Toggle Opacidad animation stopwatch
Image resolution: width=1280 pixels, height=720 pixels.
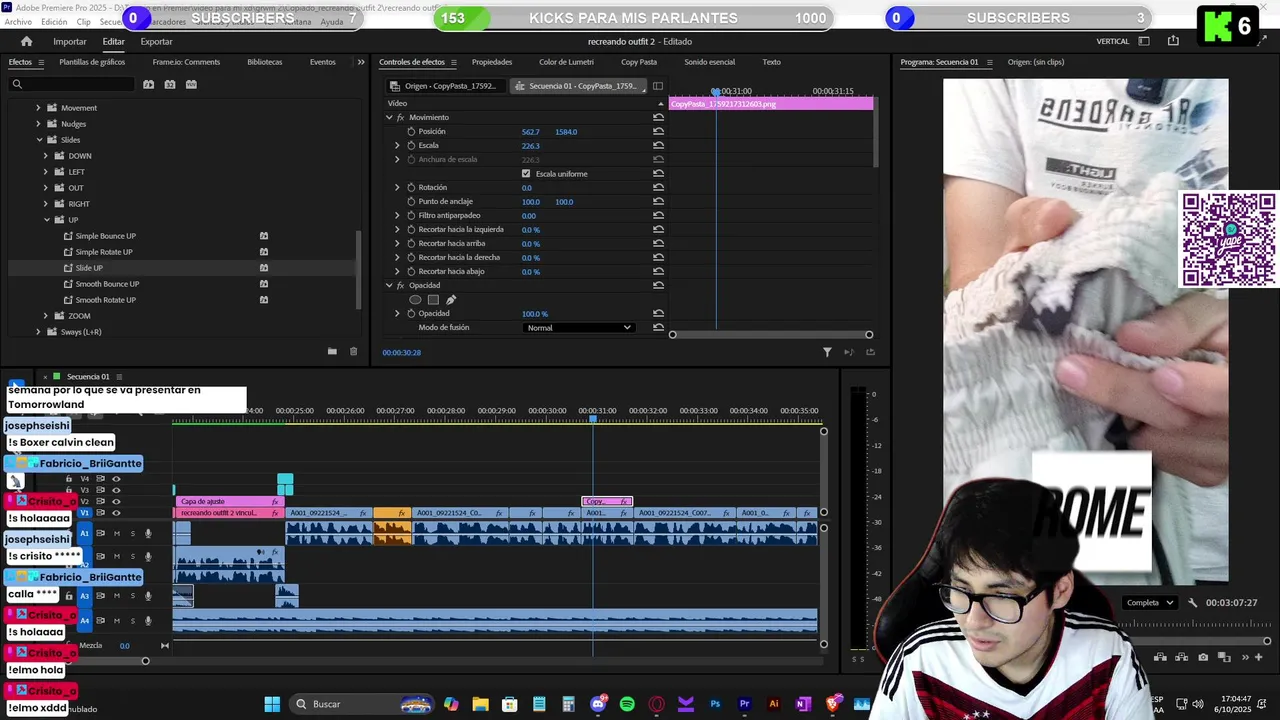tap(410, 314)
